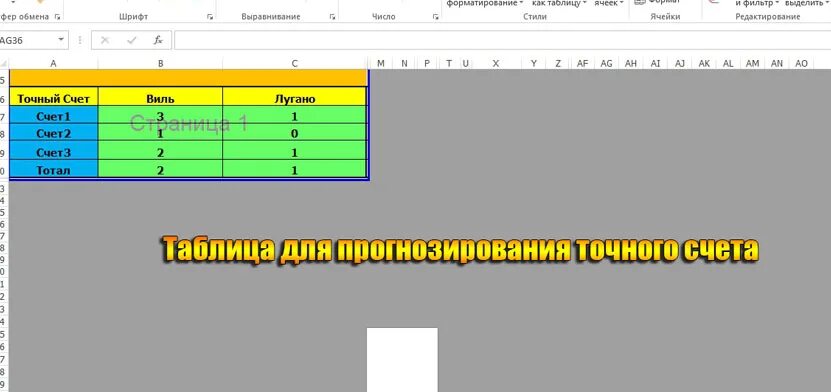This screenshot has height=392, width=831.
Task: Select column N header
Action: pos(404,64)
